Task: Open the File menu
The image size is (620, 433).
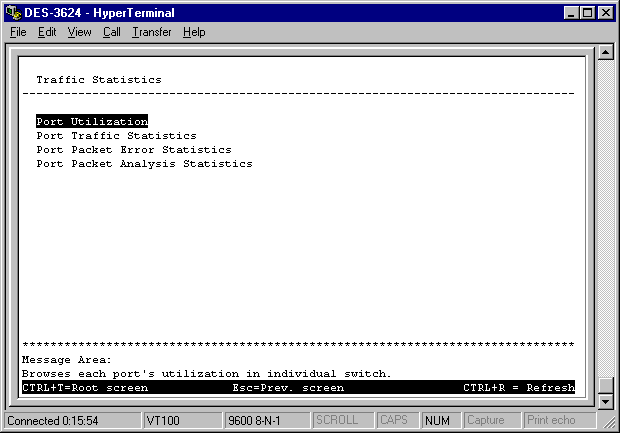Action: (18, 32)
